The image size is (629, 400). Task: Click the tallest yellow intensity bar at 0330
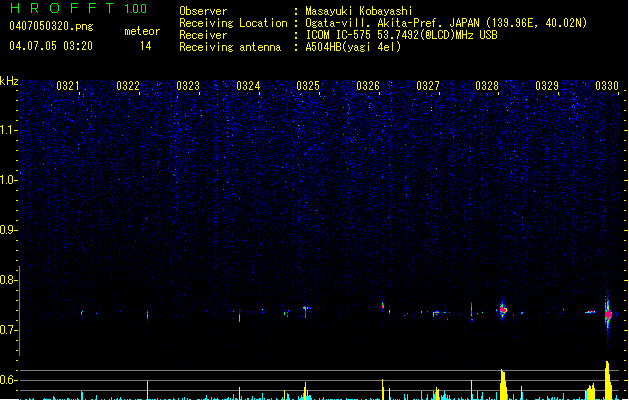608,380
